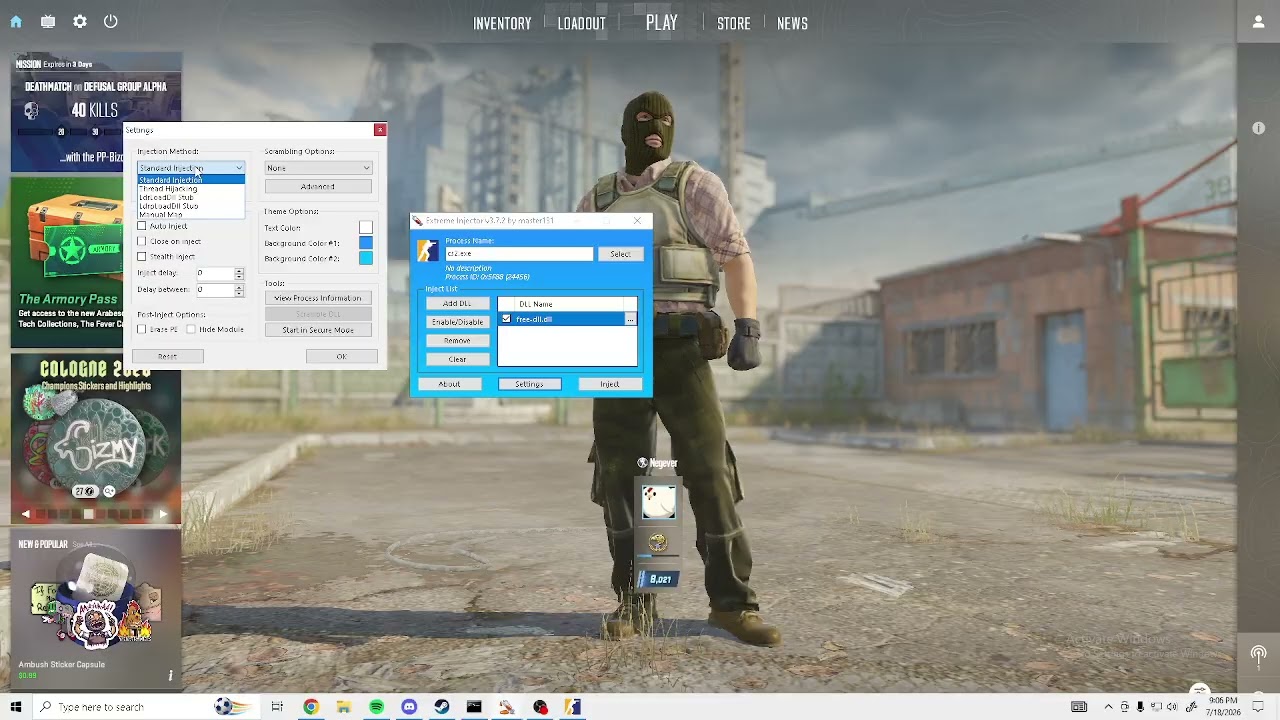
Task: Click the Advanced scrambling button
Action: pyautogui.click(x=318, y=186)
